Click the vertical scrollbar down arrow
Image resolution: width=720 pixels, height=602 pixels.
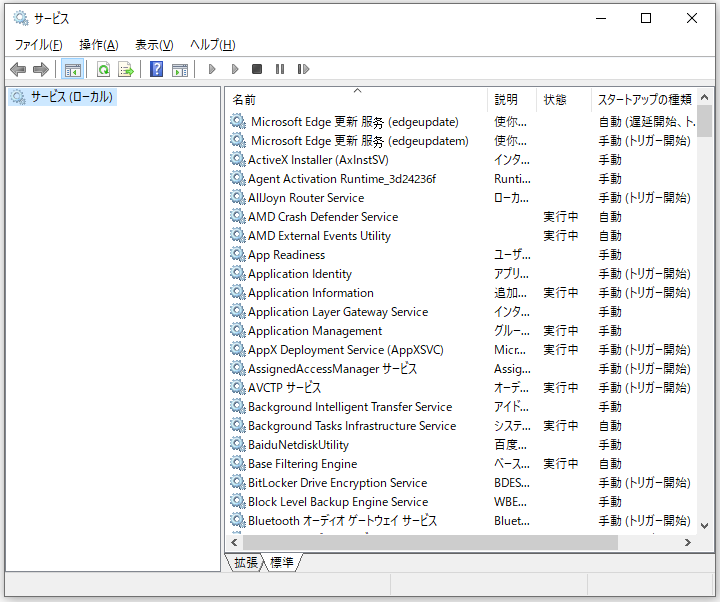(704, 525)
